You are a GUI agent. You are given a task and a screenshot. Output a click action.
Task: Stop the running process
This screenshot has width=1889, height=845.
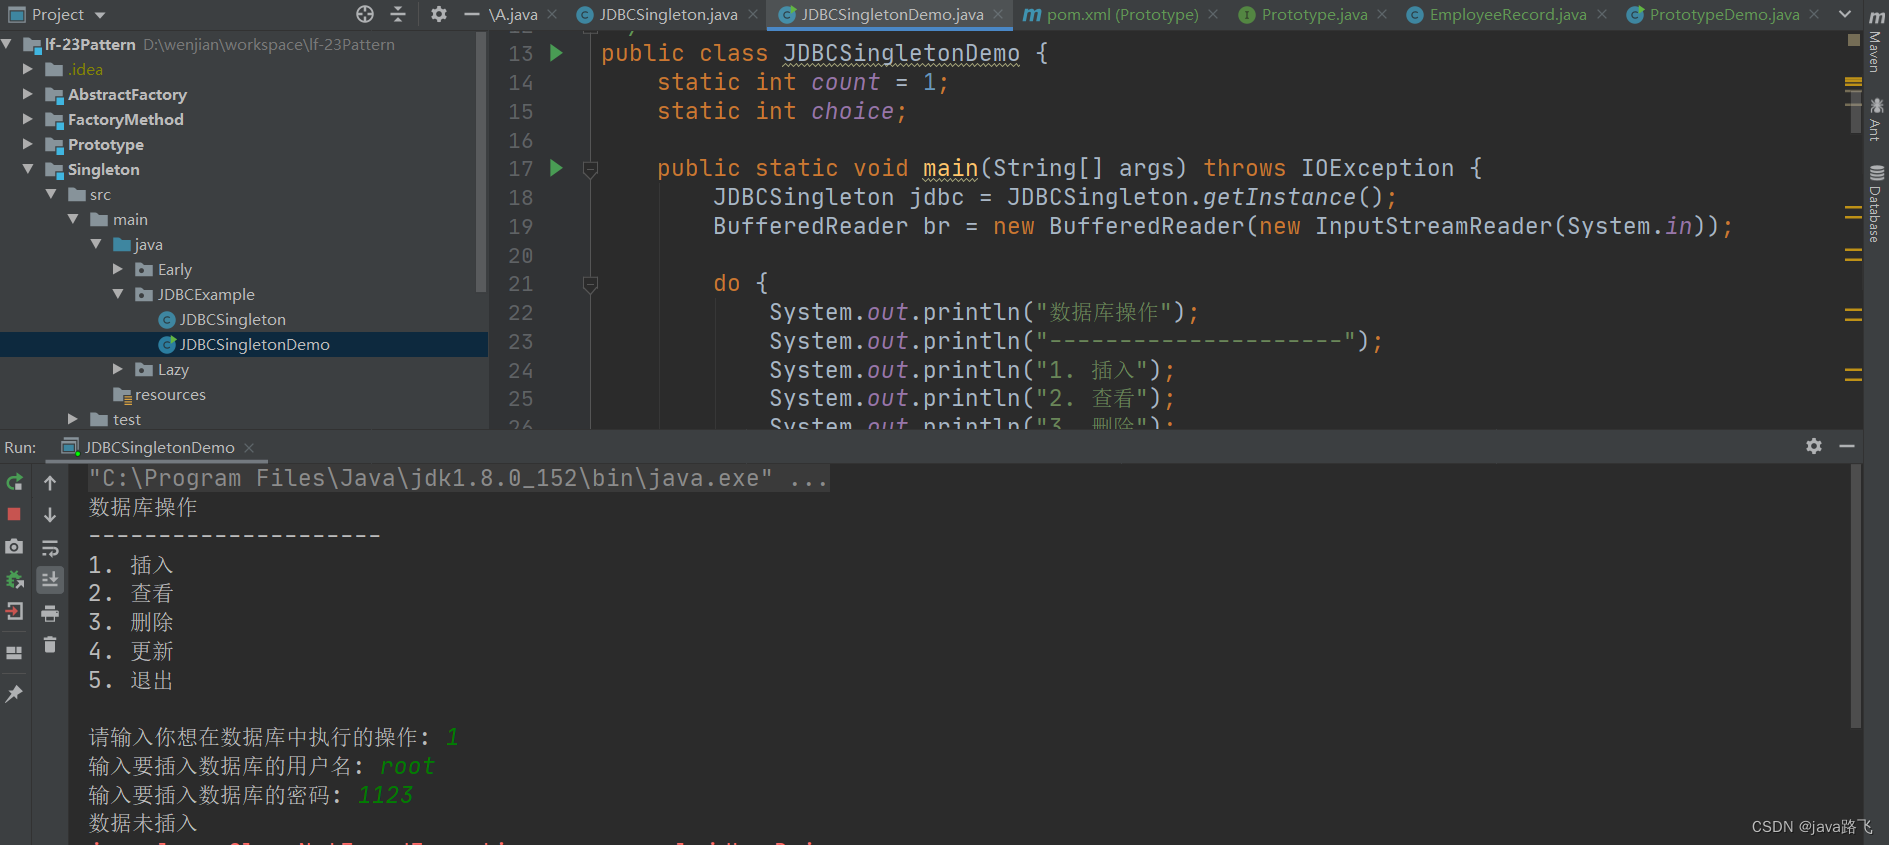coord(14,514)
